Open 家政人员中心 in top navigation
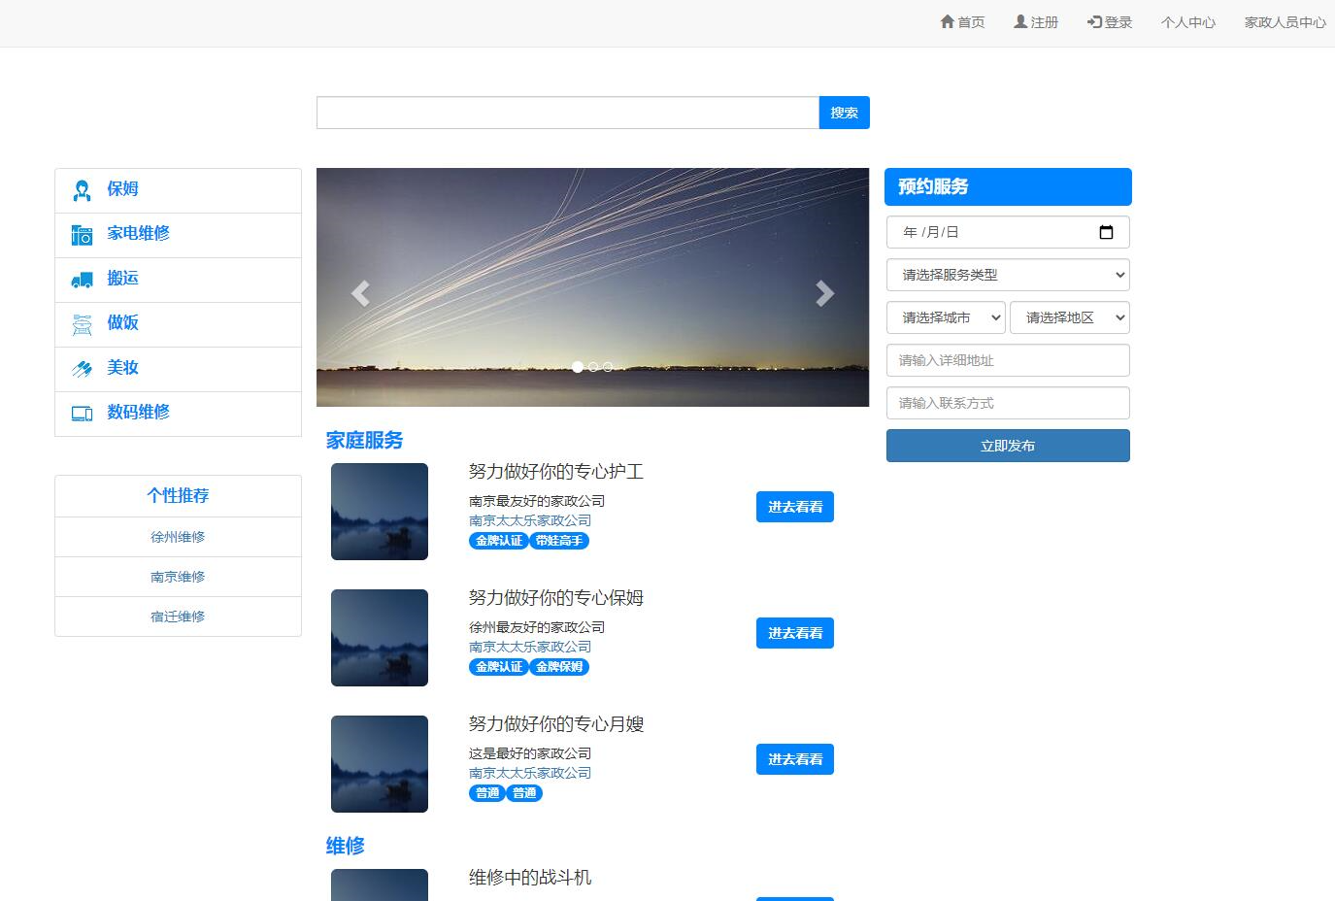Viewport: 1343px width, 907px height. (1293, 22)
